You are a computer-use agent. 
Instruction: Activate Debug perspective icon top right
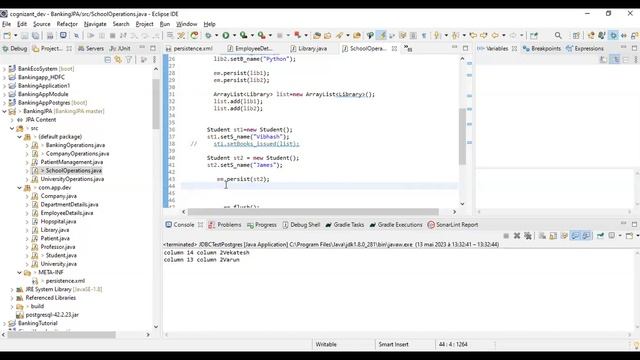[x=613, y=36]
